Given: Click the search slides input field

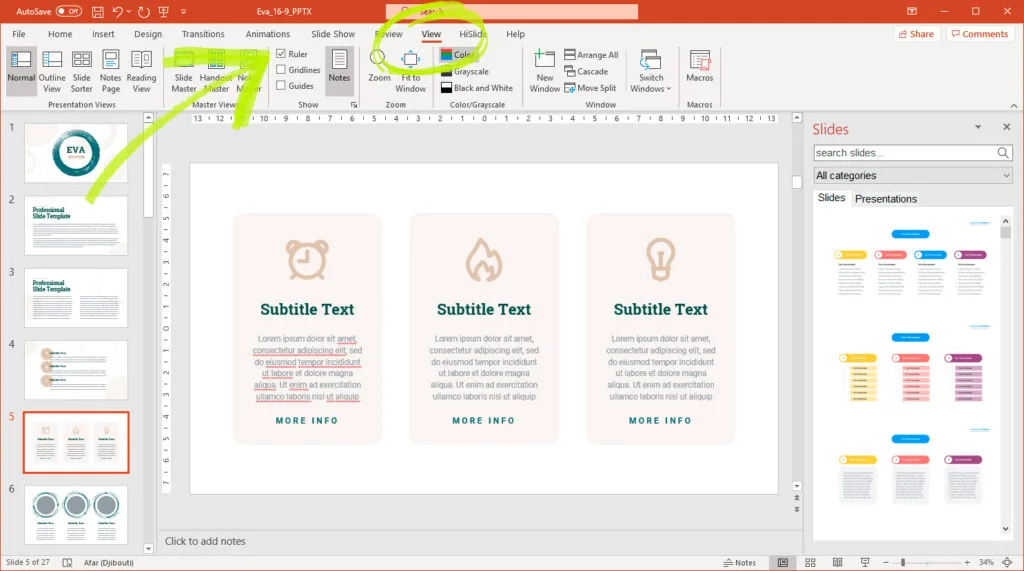Looking at the screenshot, I should pos(904,153).
